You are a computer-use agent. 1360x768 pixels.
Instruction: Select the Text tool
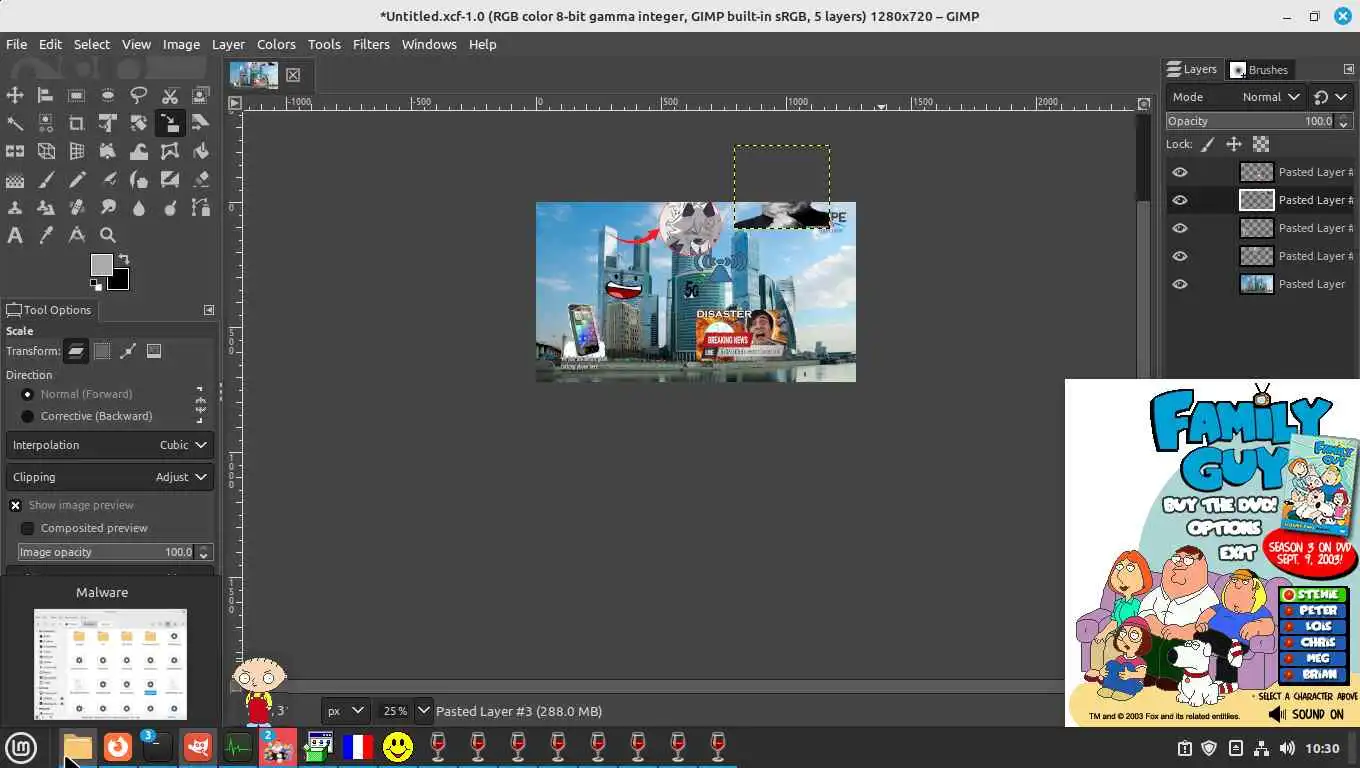(x=15, y=236)
